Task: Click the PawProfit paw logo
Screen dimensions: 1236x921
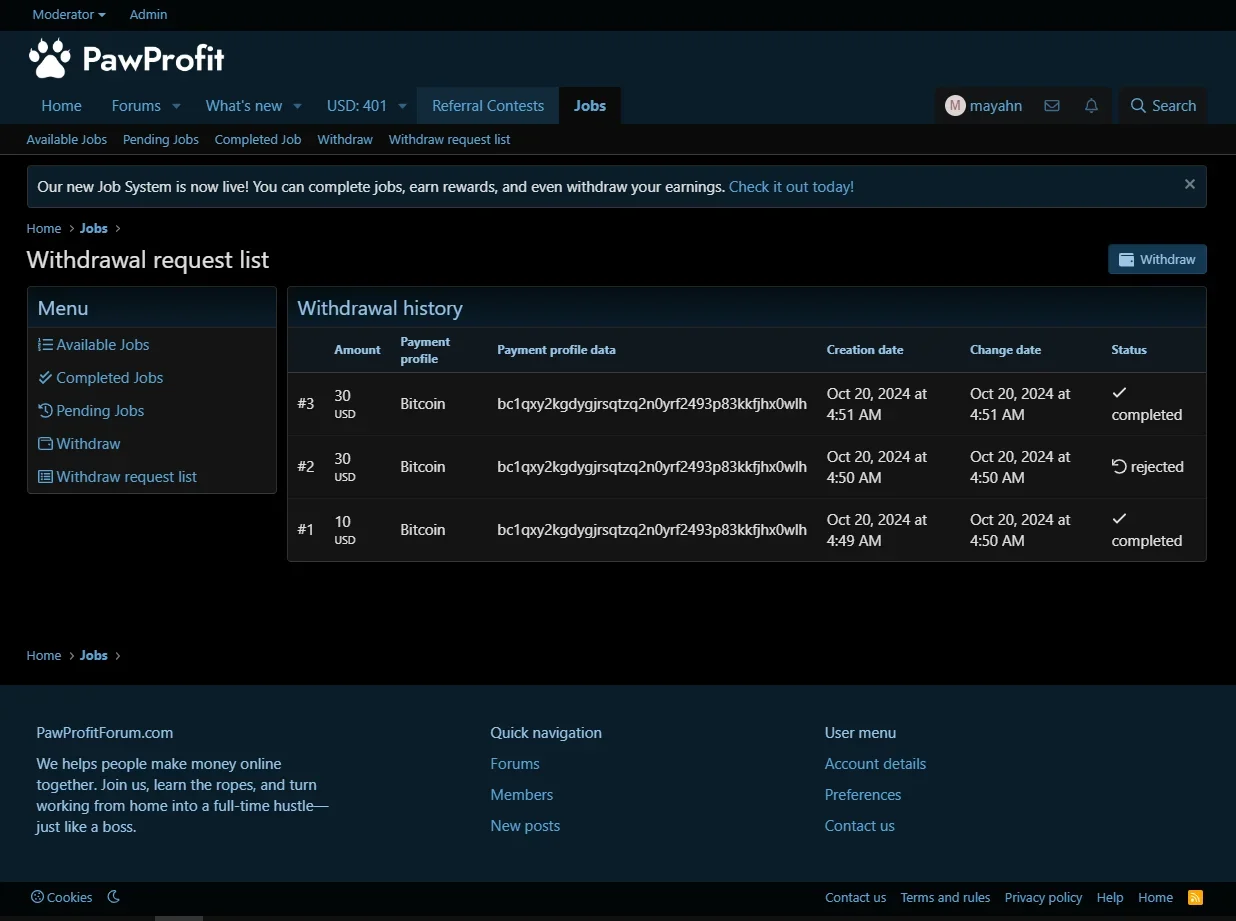Action: [49, 59]
